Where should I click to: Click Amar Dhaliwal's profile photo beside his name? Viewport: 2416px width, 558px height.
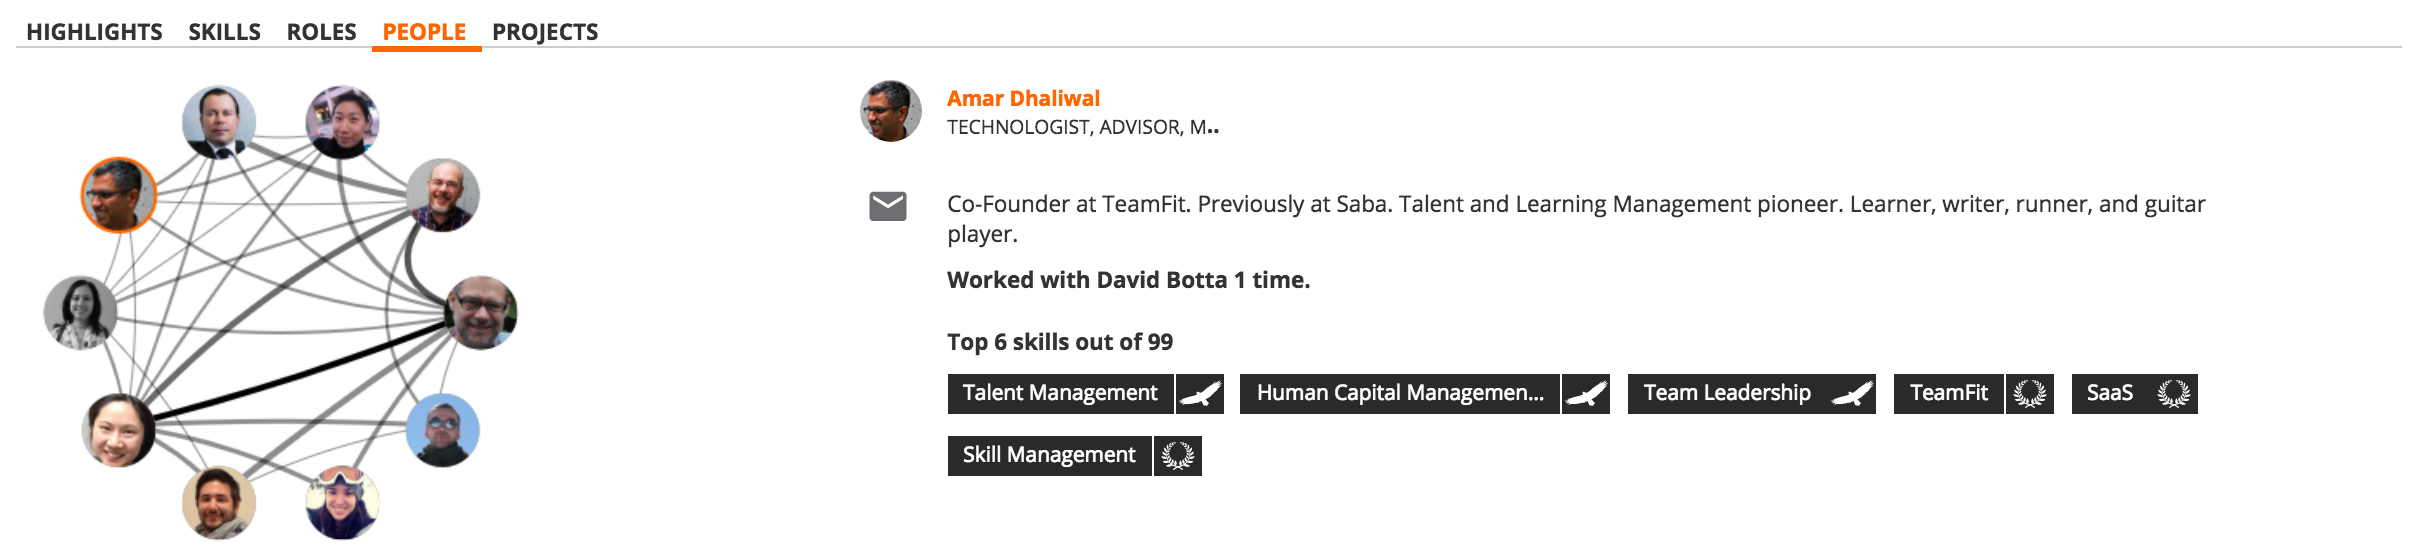click(890, 111)
